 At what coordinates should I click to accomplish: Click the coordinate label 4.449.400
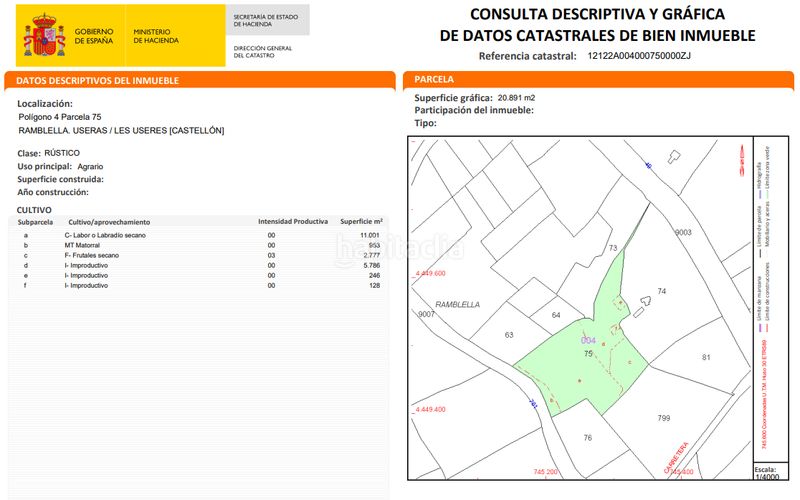pyautogui.click(x=430, y=409)
